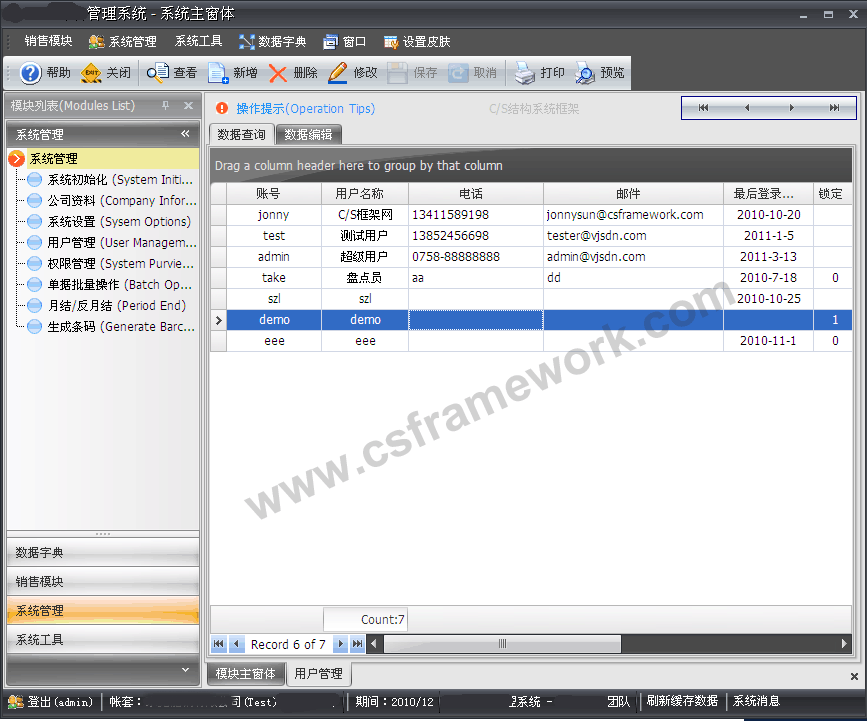The image size is (867, 721).
Task: Pin the Modules List panel
Action: (166, 106)
